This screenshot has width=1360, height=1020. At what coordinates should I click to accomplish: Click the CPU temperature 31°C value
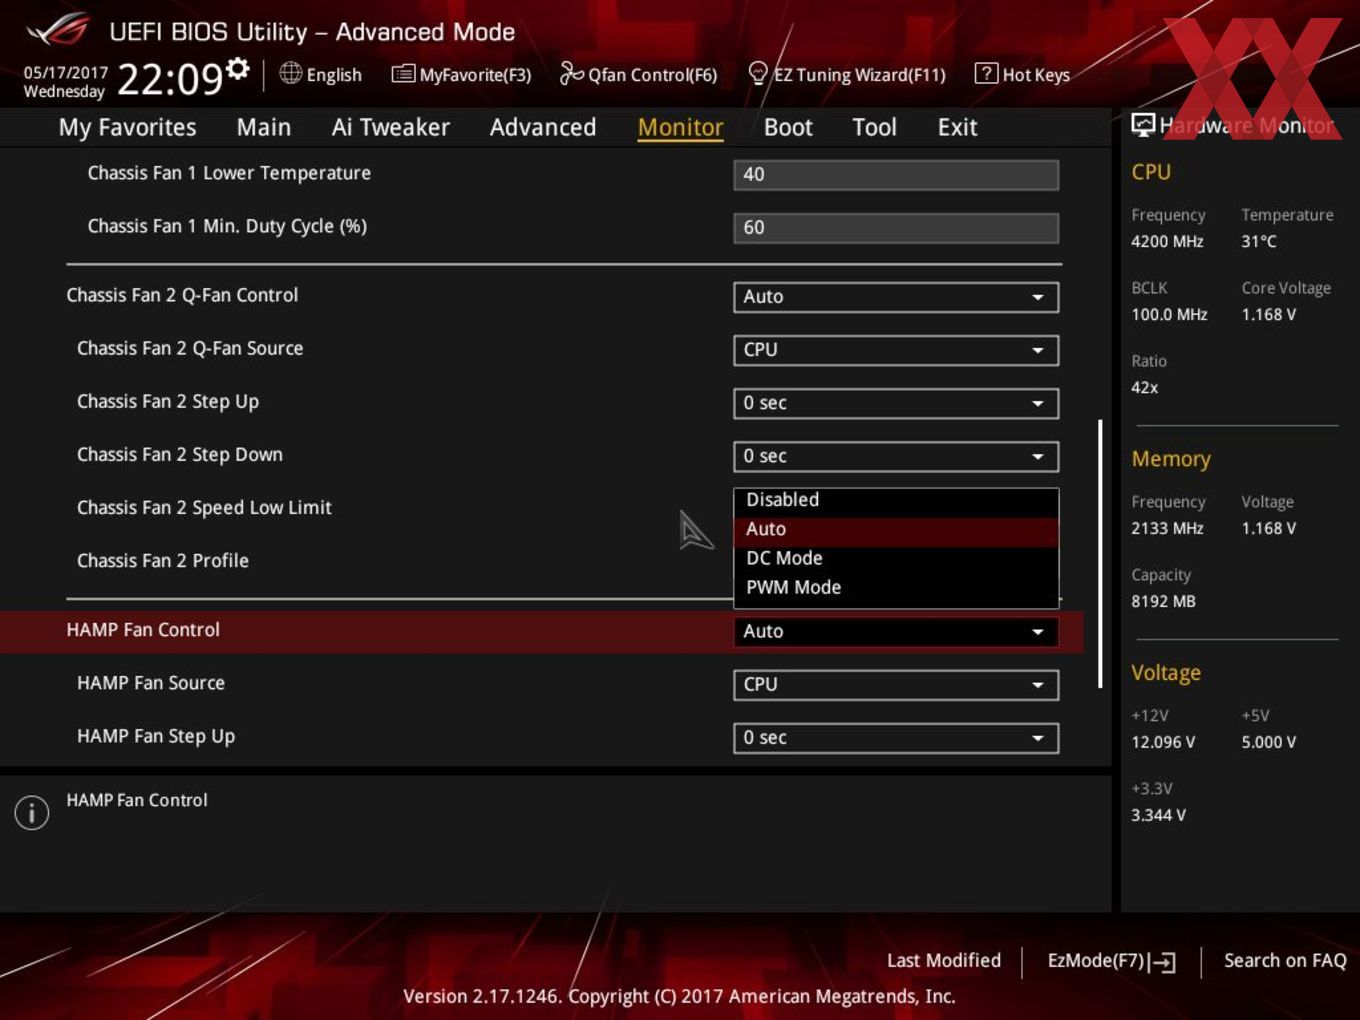coord(1259,241)
